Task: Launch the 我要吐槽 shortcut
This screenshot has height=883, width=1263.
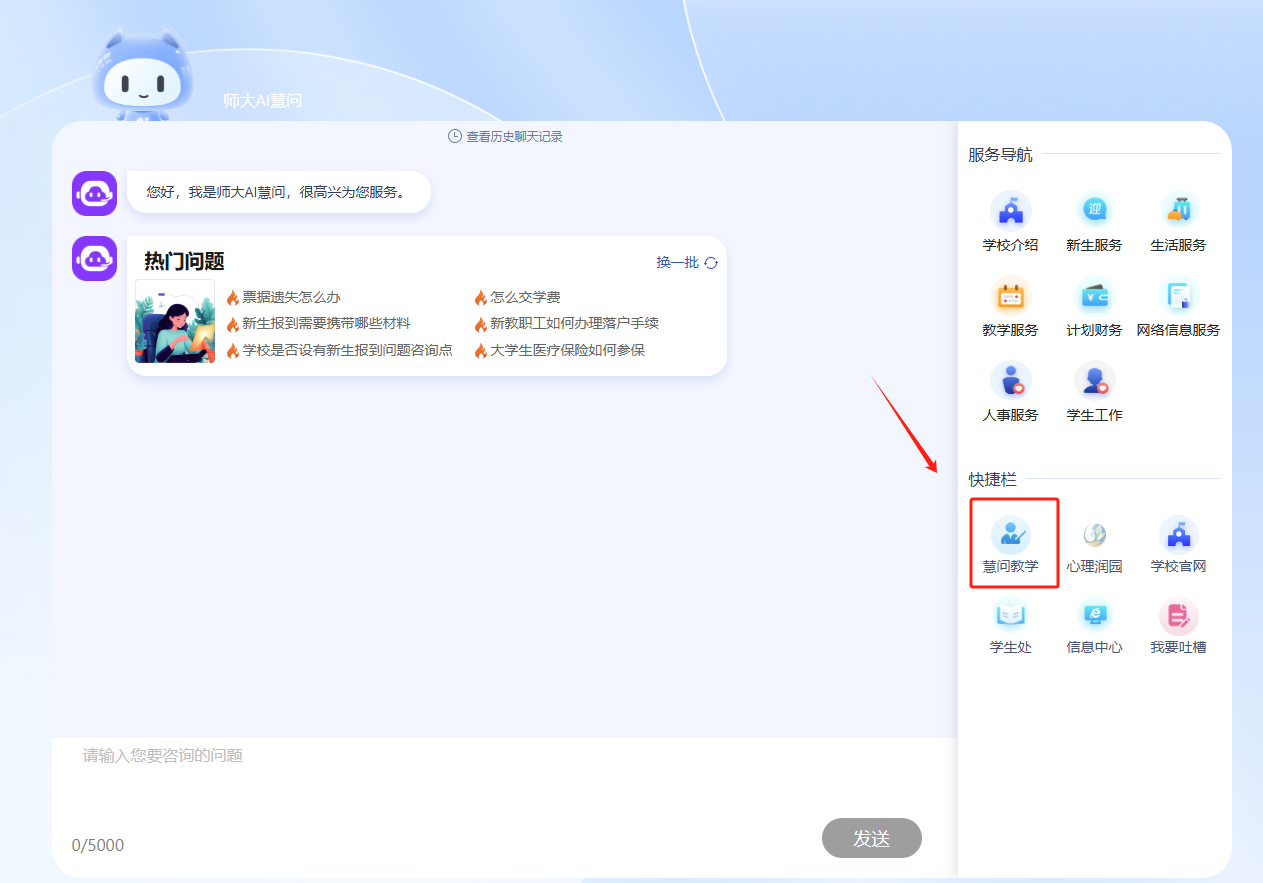Action: [1178, 625]
